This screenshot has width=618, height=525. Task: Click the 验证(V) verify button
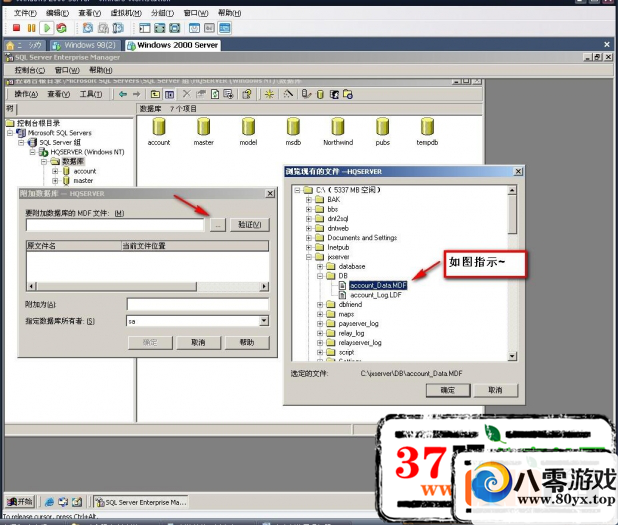250,225
